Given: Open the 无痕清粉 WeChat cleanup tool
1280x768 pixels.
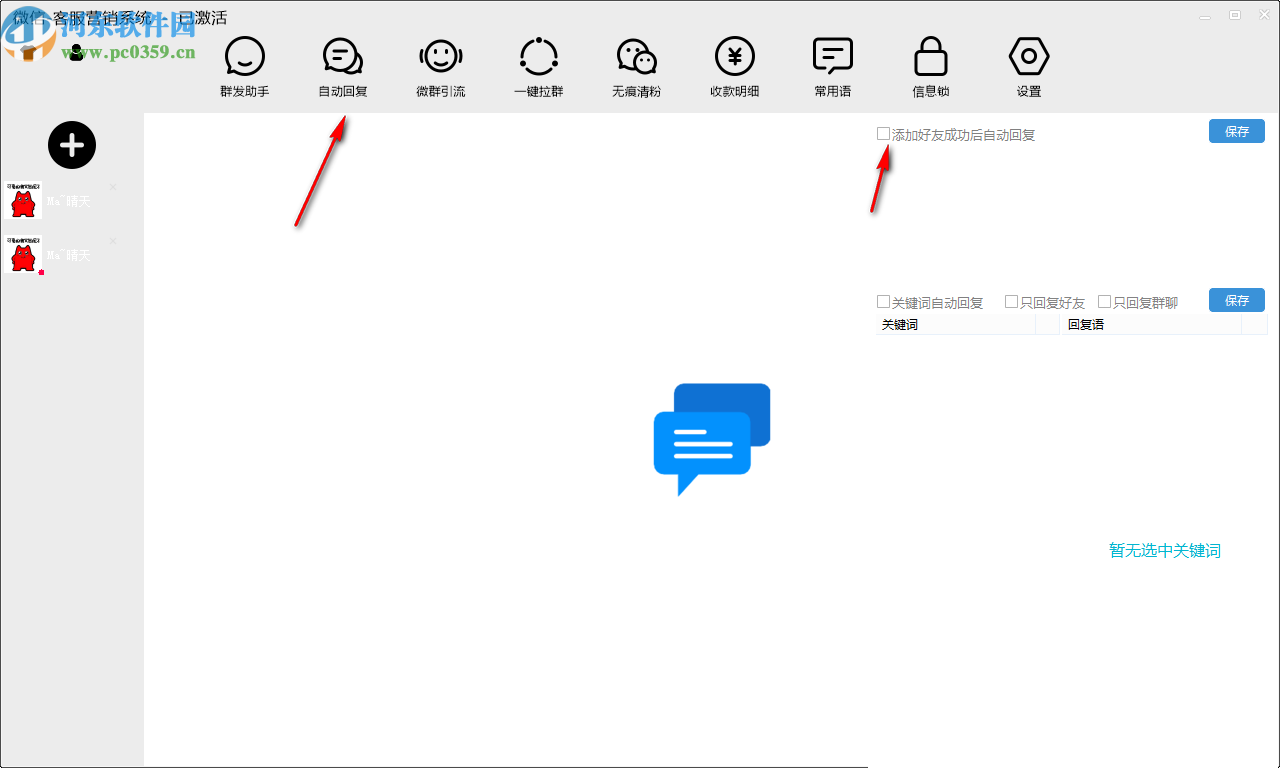Looking at the screenshot, I should [x=637, y=68].
